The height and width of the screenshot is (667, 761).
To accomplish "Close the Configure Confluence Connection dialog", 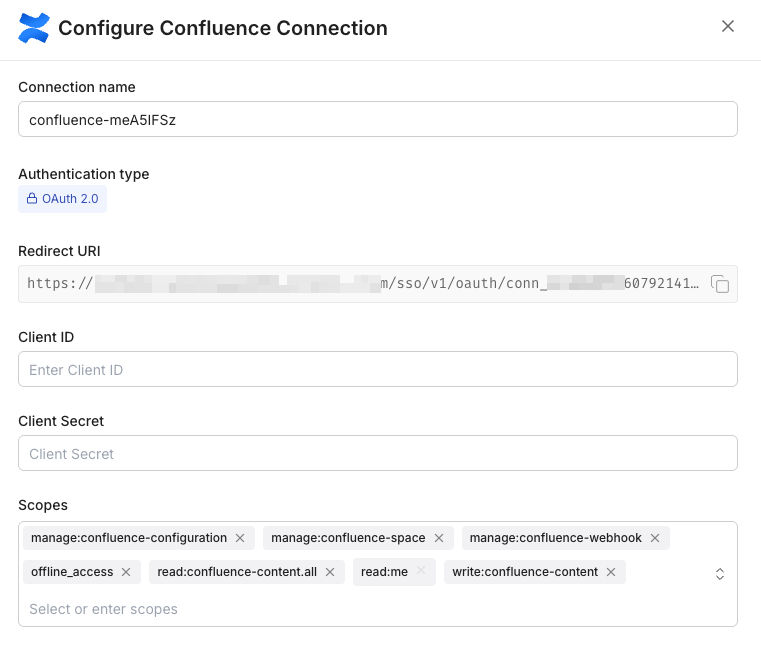I will click(x=728, y=27).
